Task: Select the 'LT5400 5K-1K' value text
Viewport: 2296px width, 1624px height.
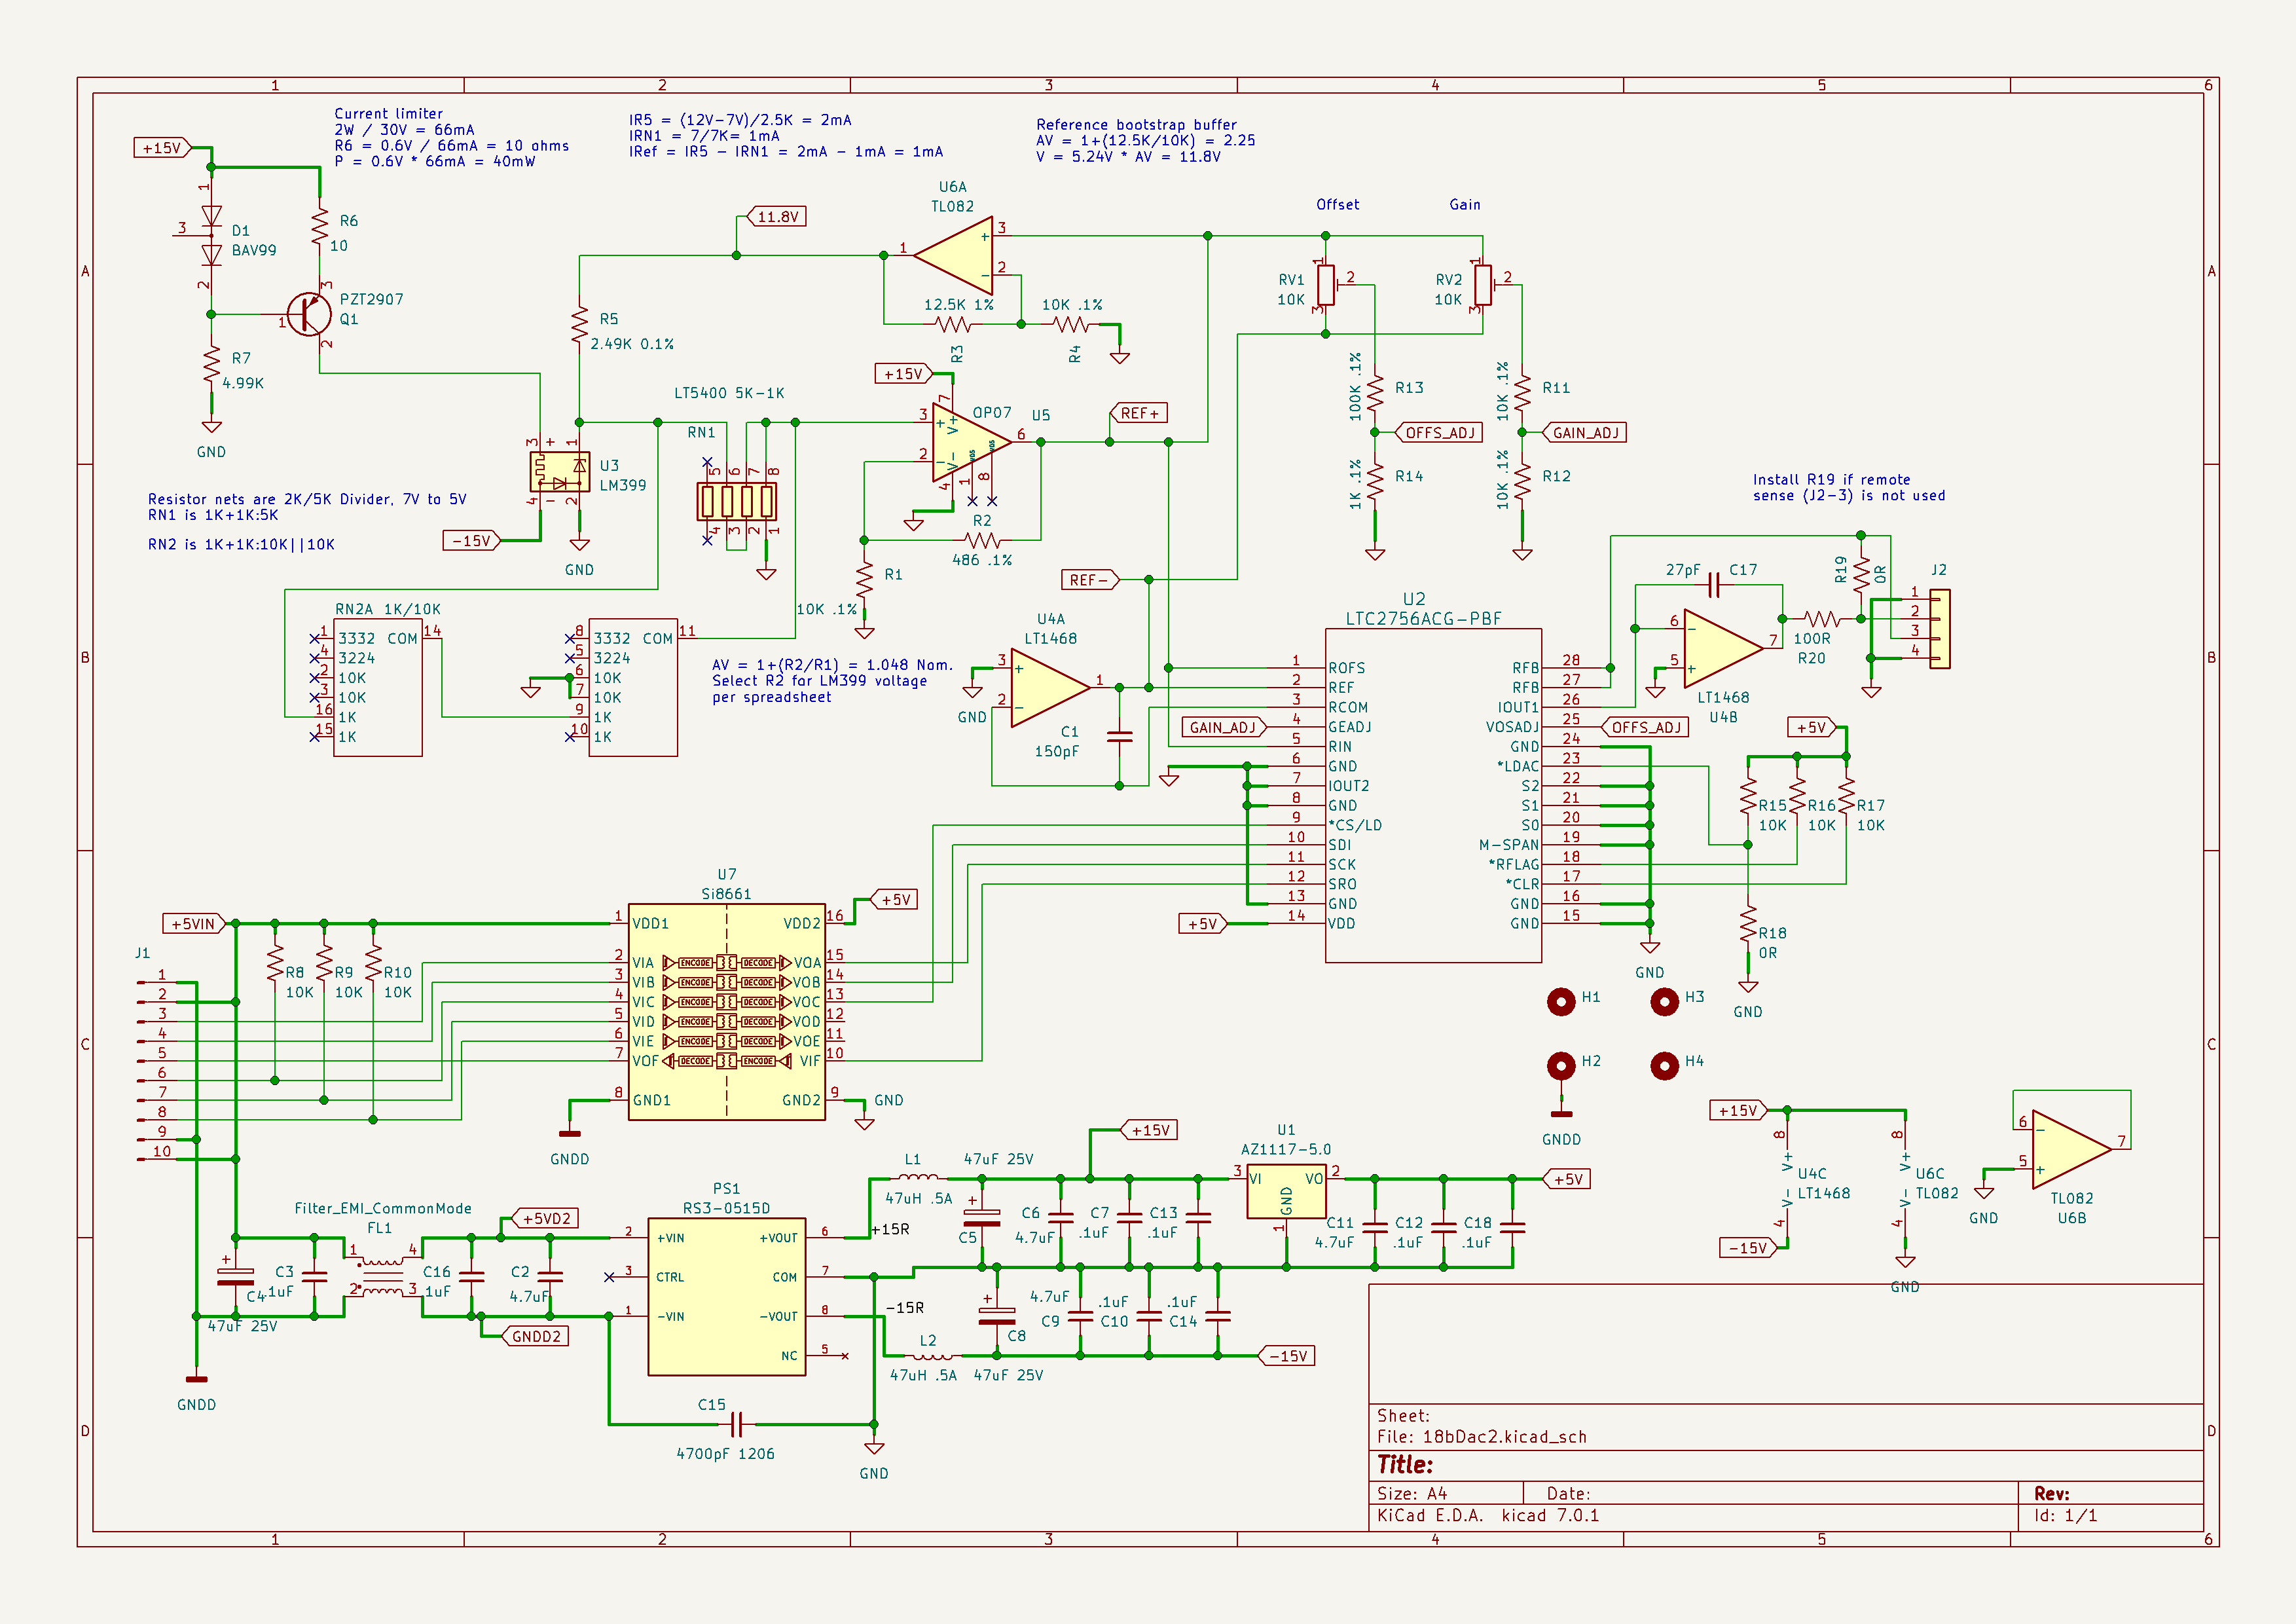Action: pos(729,393)
